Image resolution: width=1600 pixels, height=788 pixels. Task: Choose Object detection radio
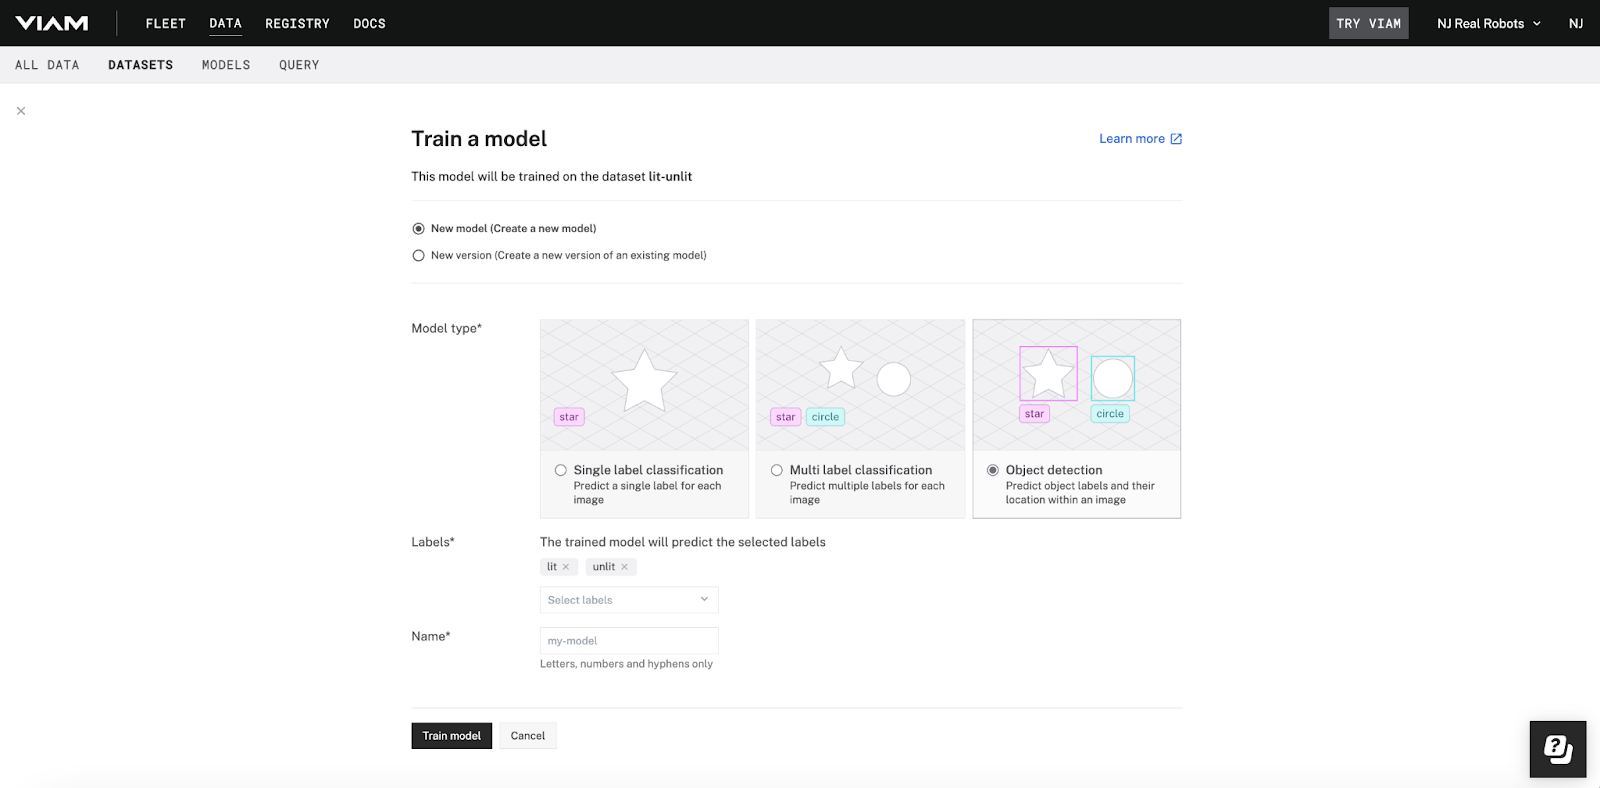click(993, 470)
